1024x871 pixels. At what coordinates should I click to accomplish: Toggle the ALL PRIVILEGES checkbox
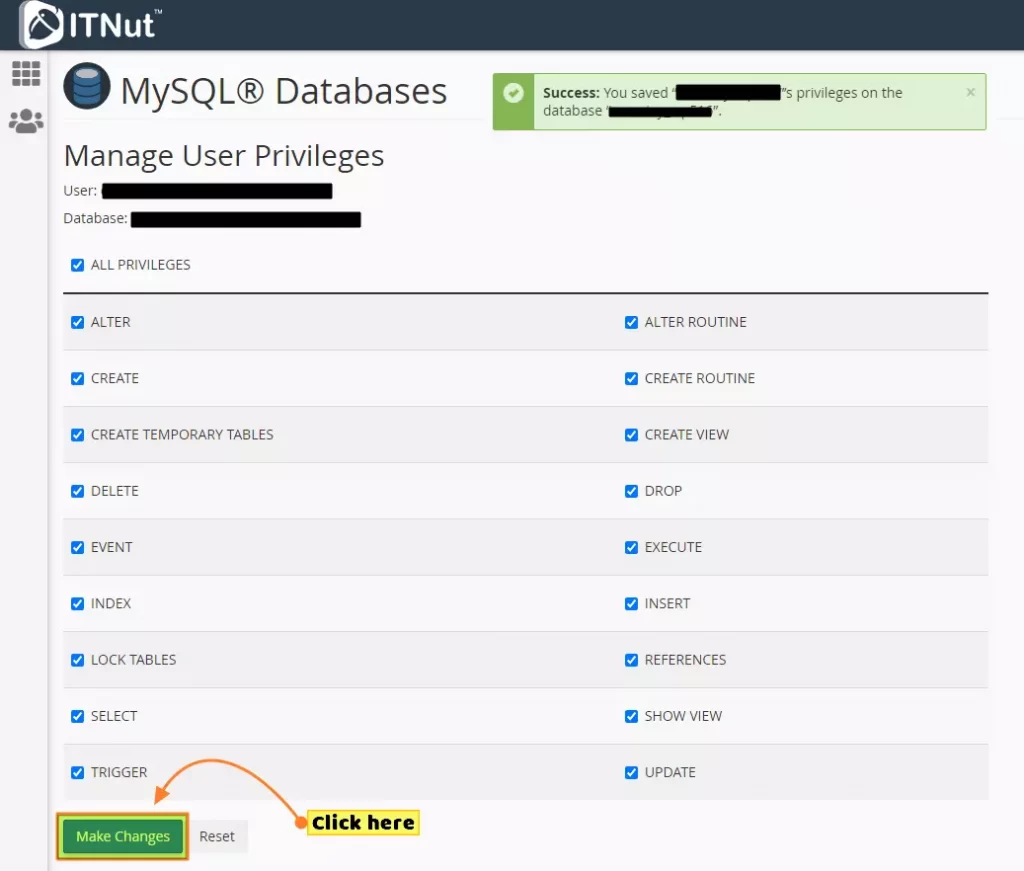click(x=77, y=265)
